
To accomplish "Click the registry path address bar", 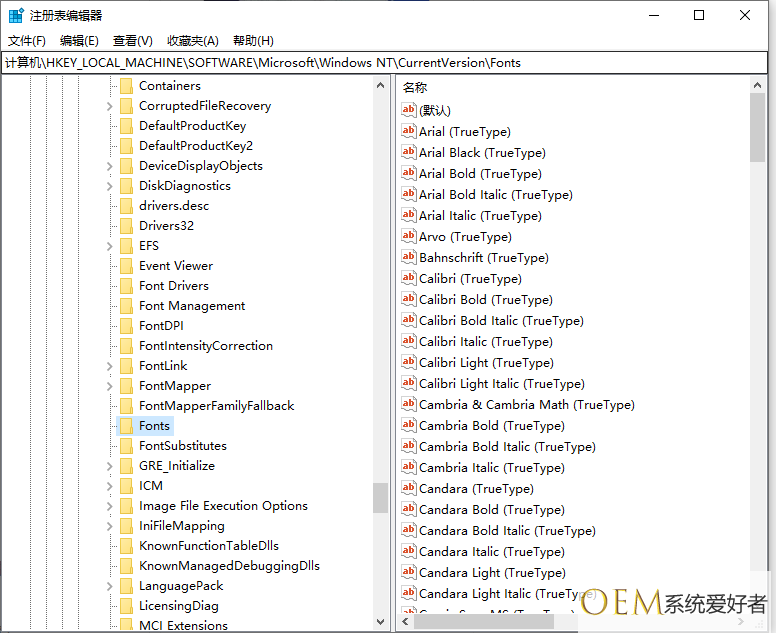I will tap(387, 62).
